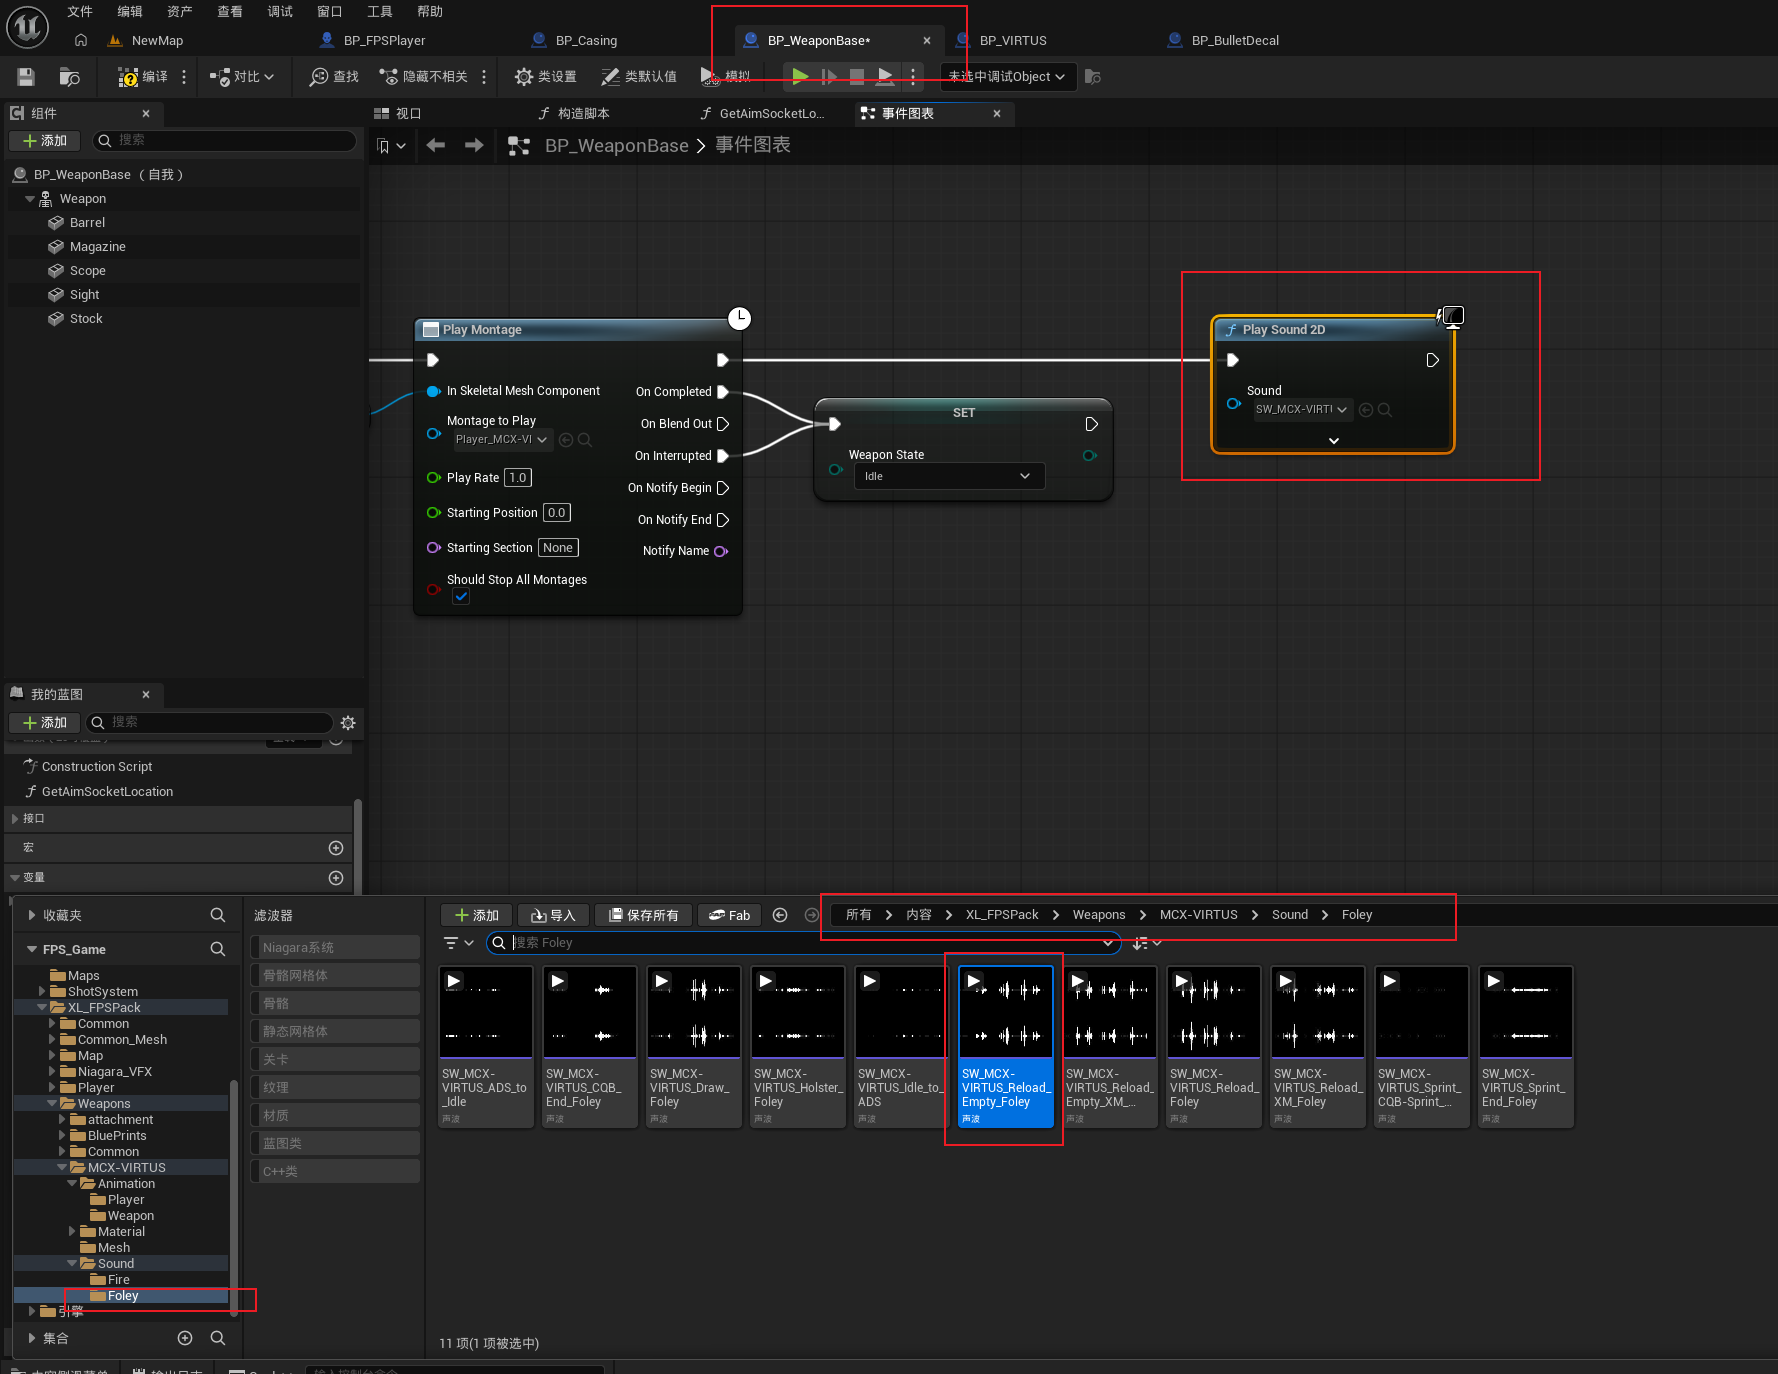Search the FPS_Game folder tree icon
This screenshot has height=1374, width=1778.
[217, 949]
